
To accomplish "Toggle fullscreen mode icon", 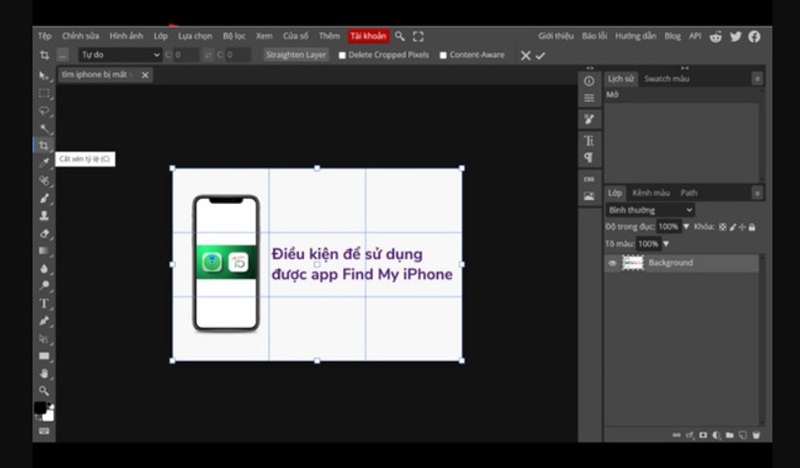I will tap(418, 36).
